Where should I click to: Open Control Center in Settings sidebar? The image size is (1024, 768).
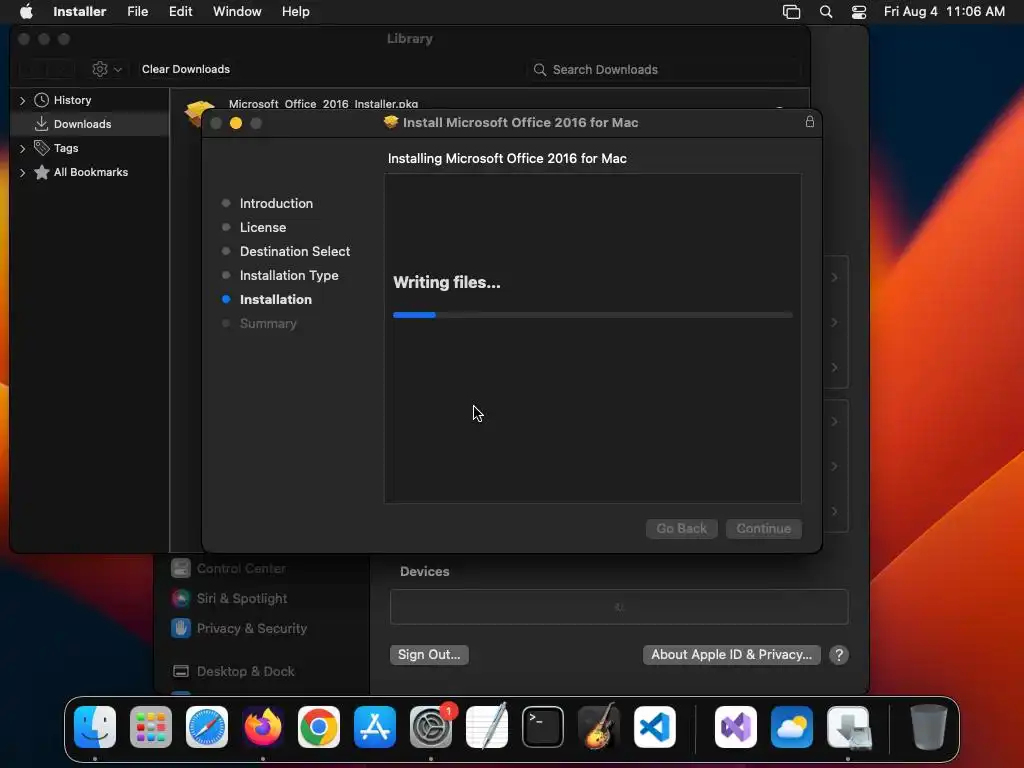click(x=241, y=568)
